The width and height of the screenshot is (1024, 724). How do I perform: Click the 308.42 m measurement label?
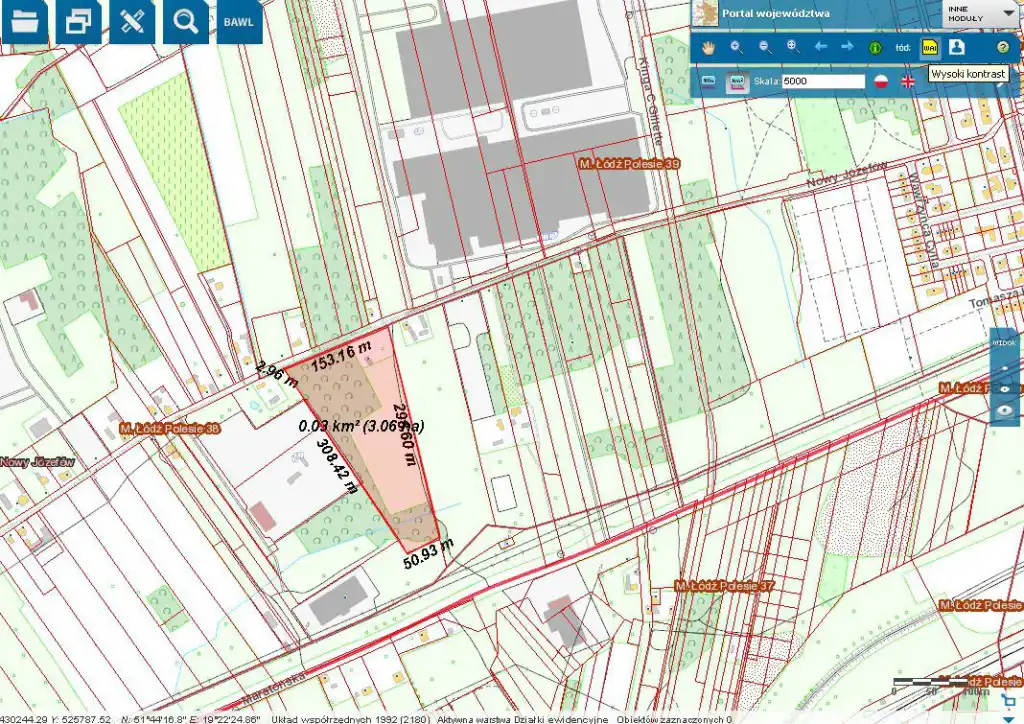point(337,465)
